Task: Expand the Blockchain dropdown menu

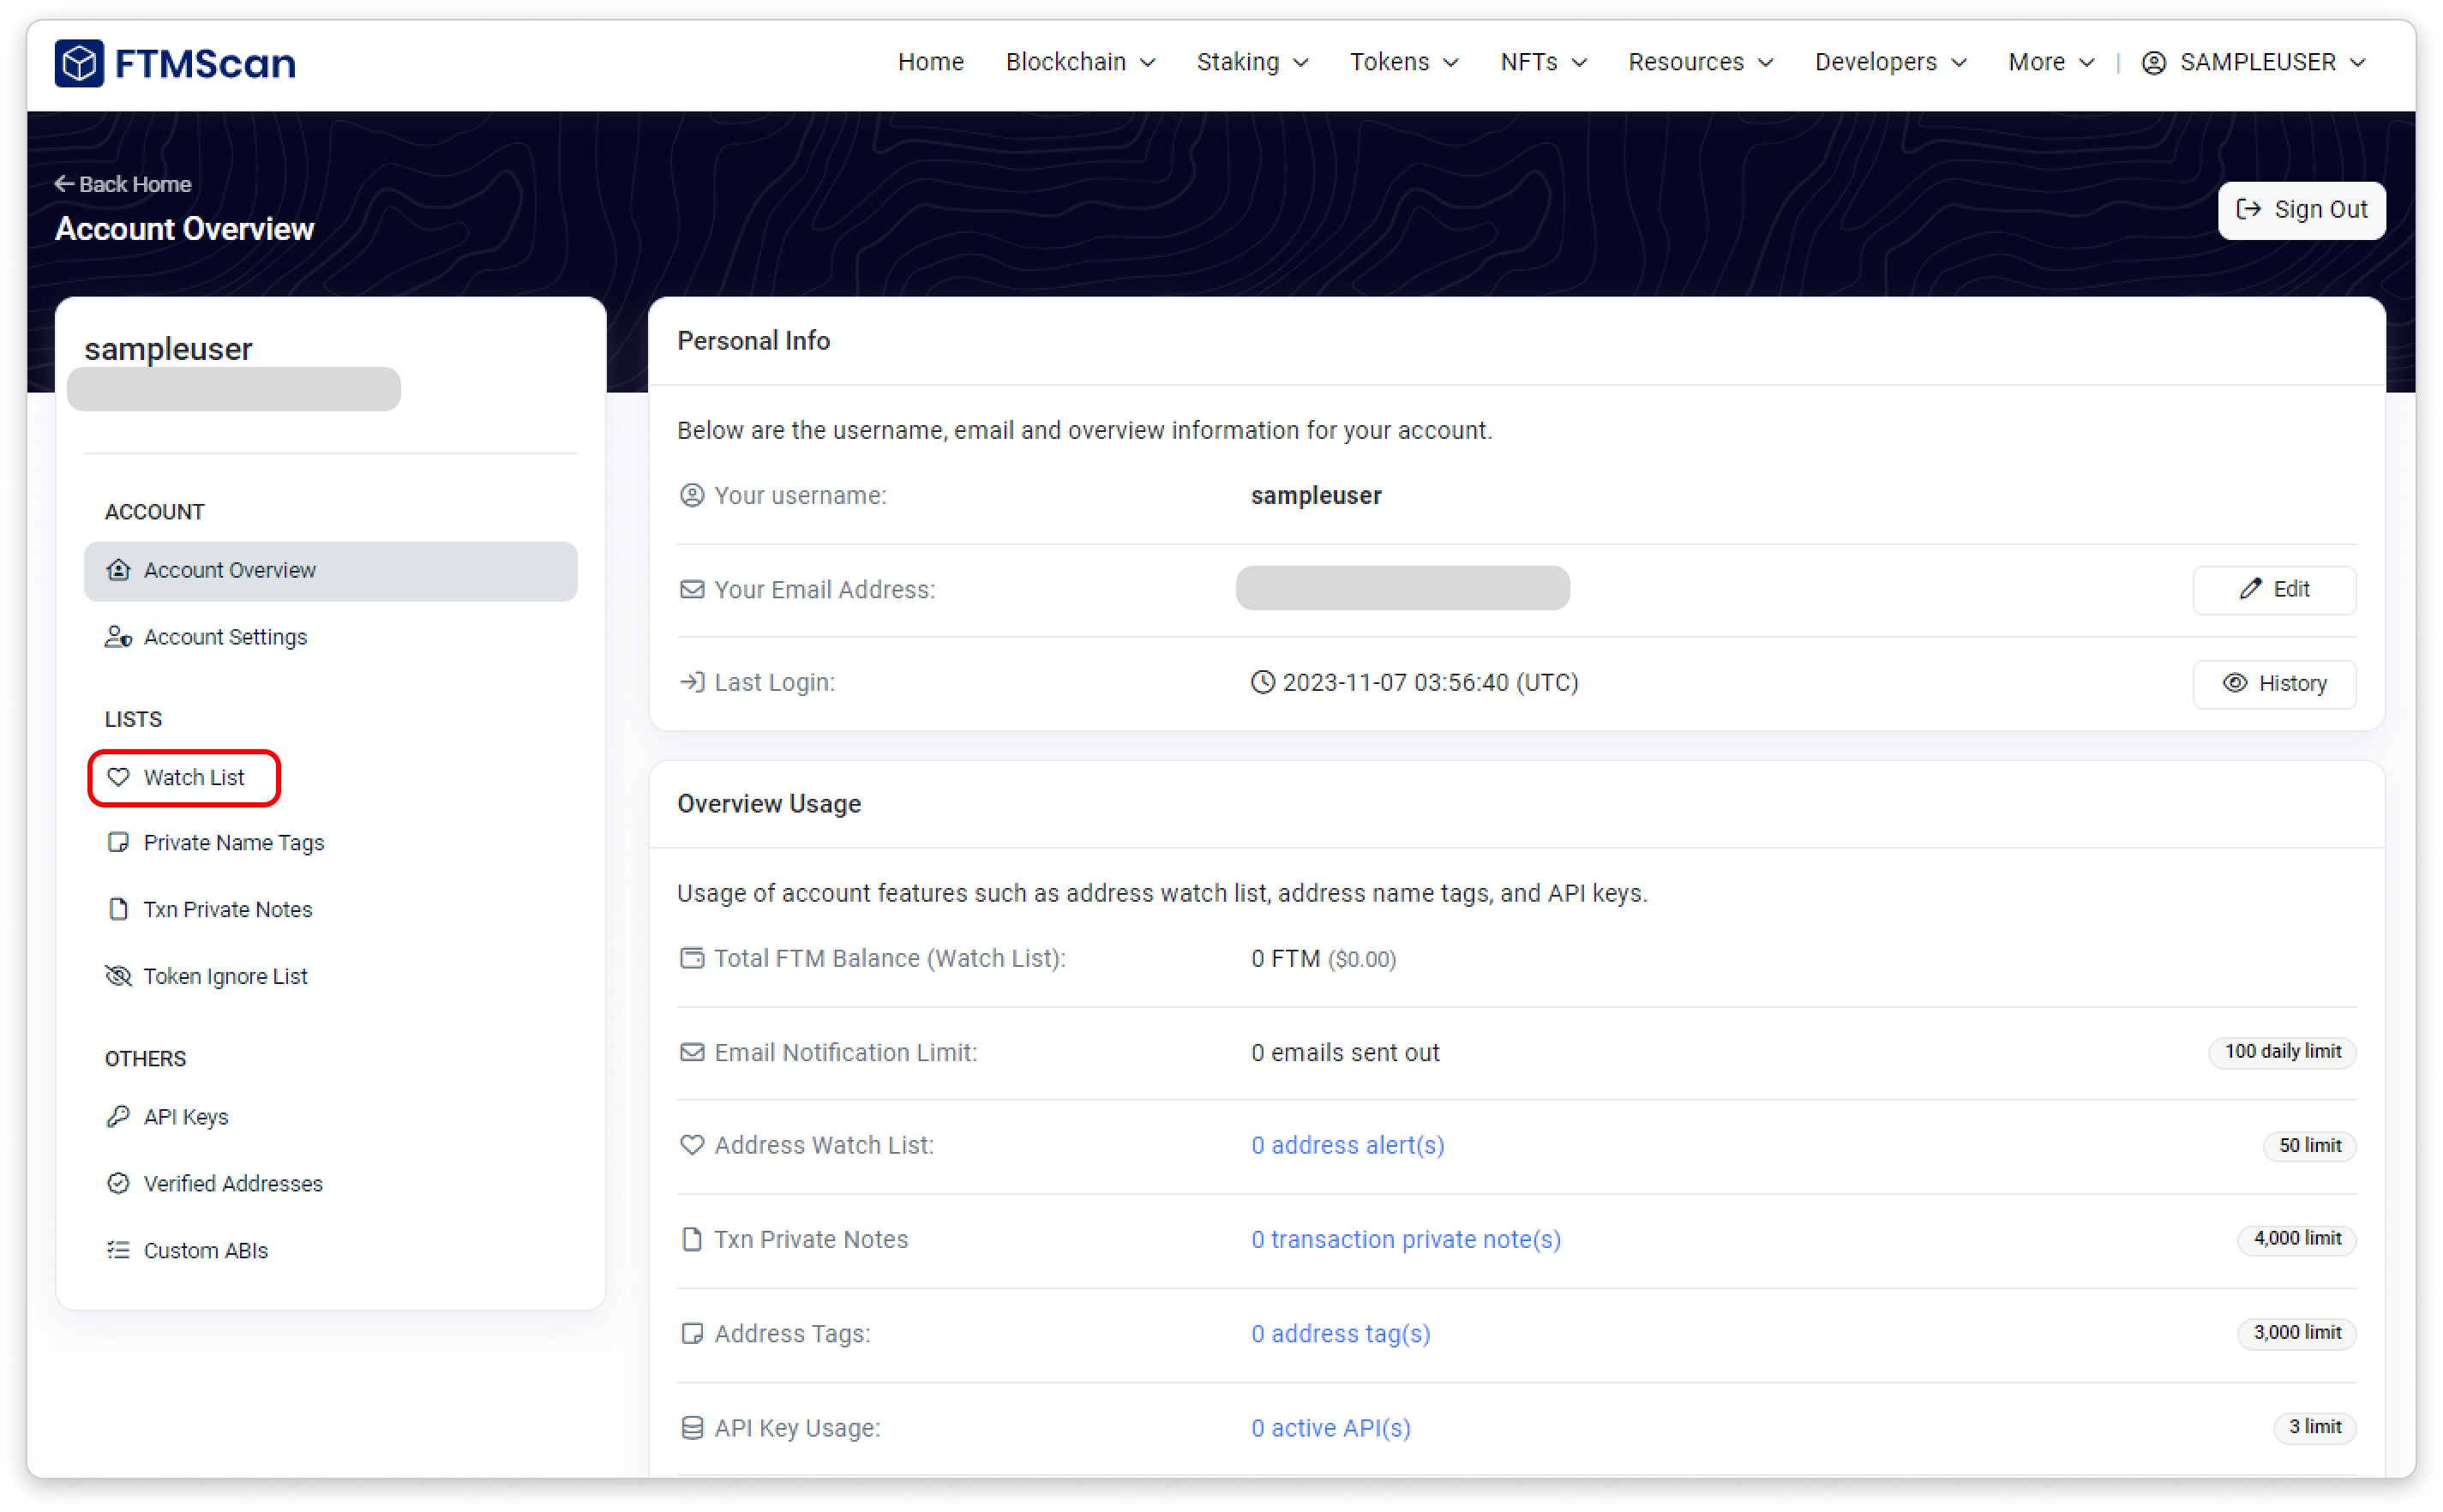Action: [x=1080, y=63]
